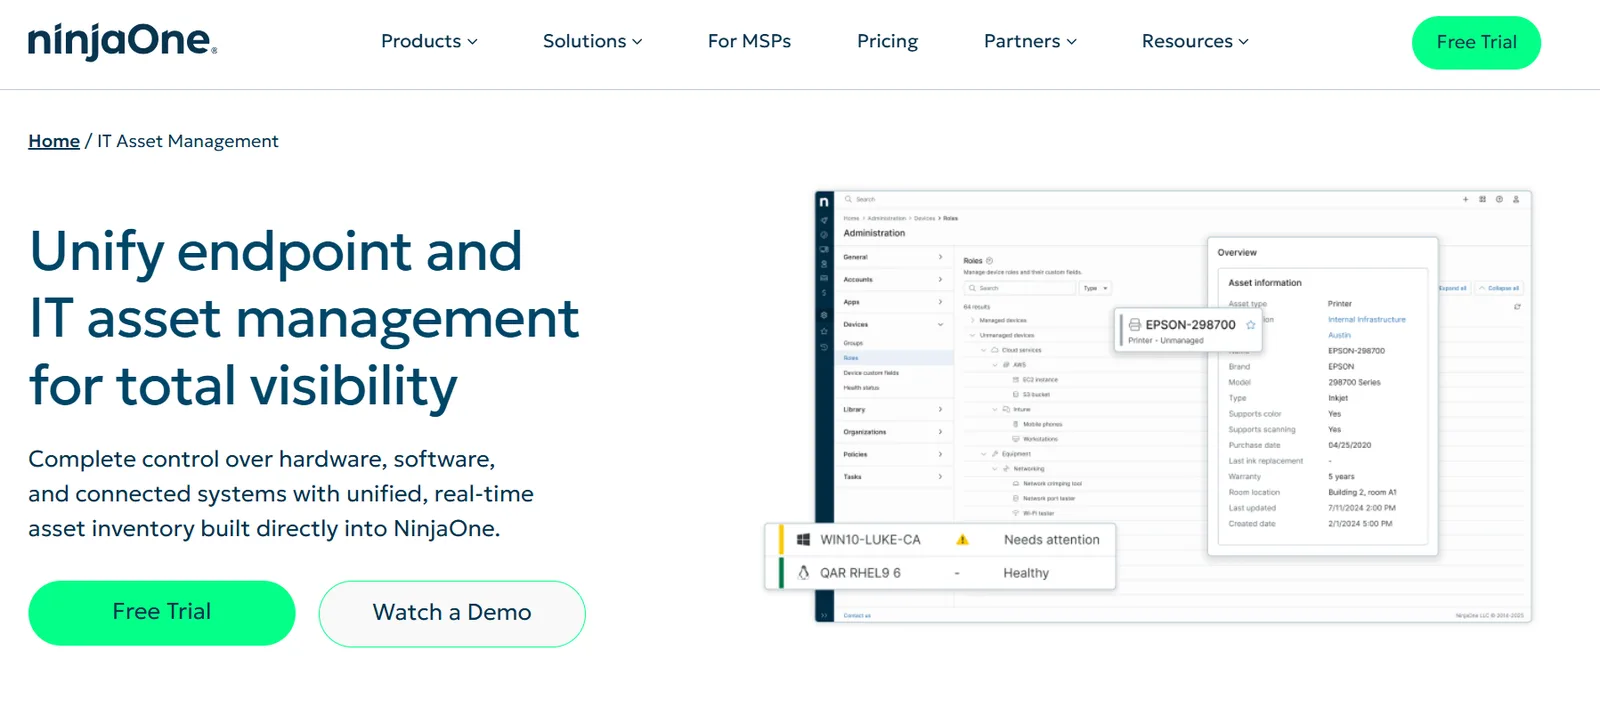Open the Solutions dropdown menu

[592, 41]
